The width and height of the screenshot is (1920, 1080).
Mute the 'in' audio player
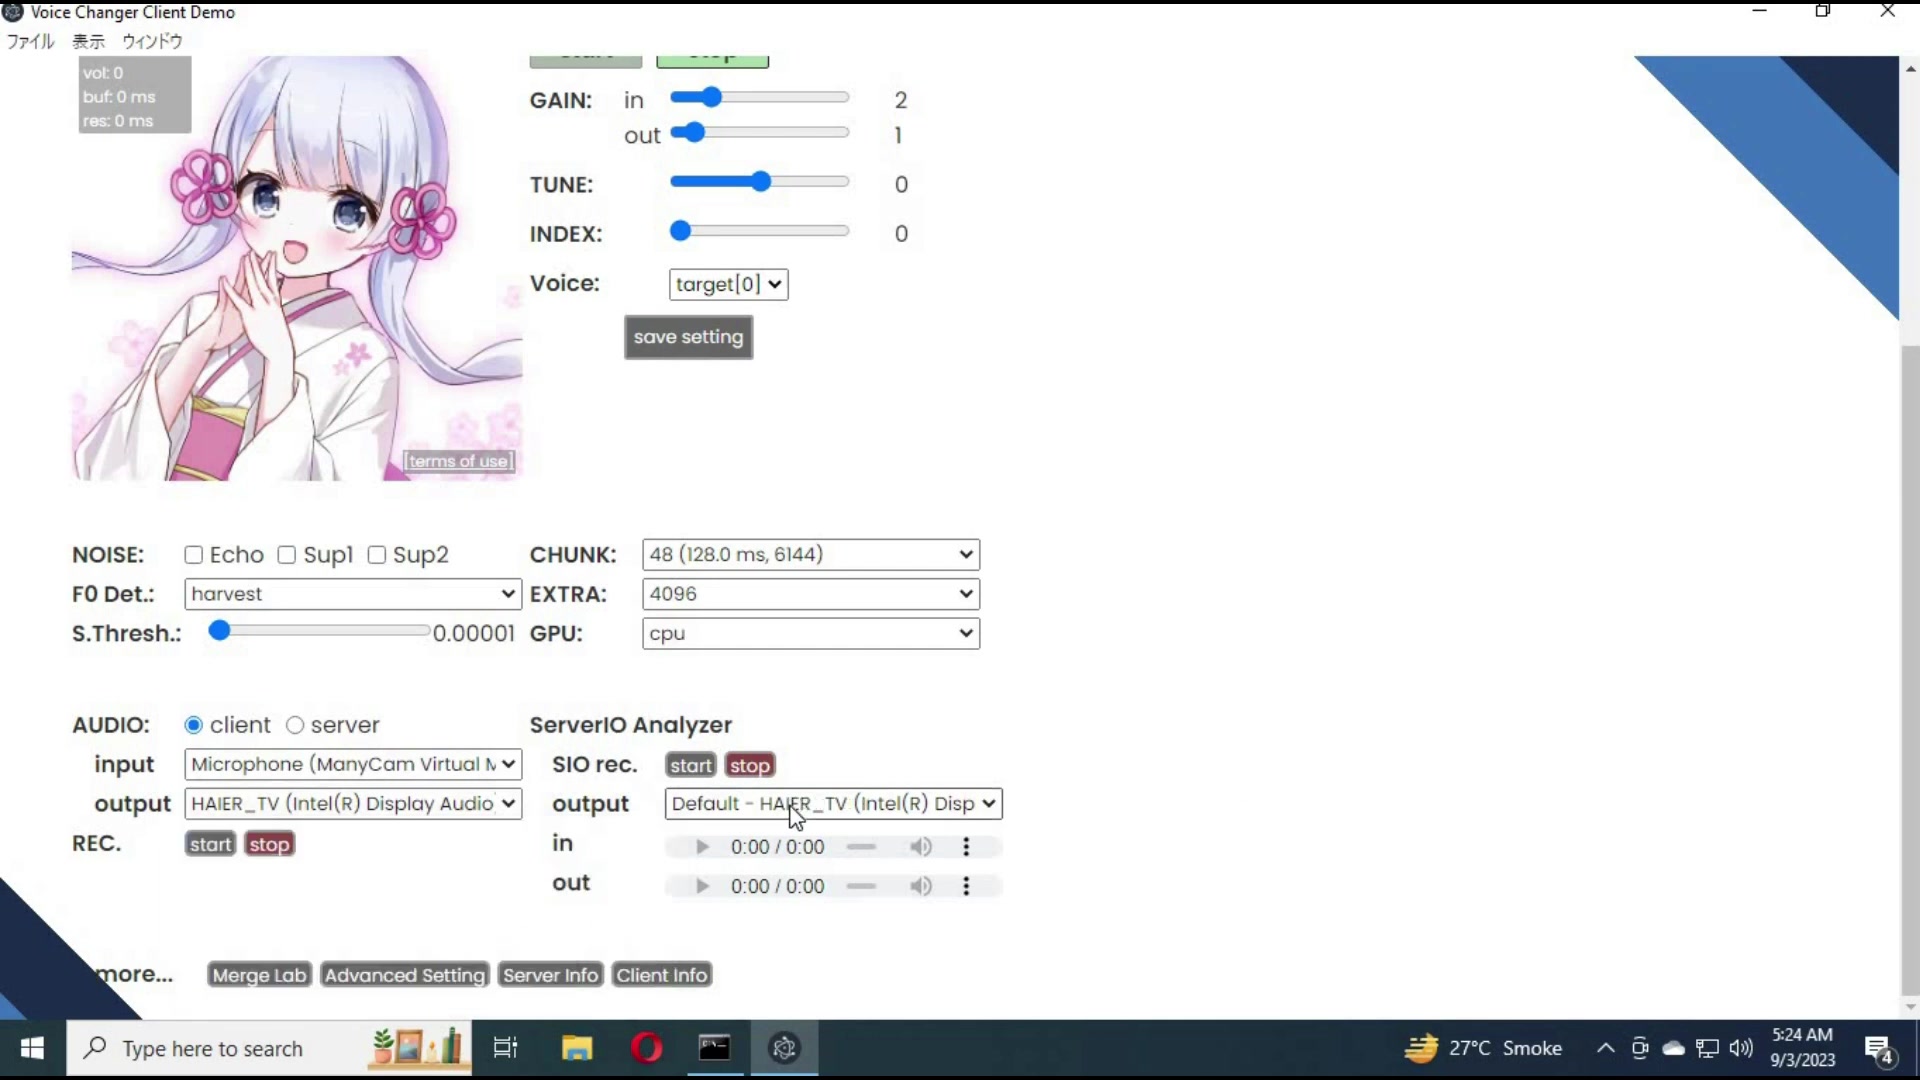(920, 847)
